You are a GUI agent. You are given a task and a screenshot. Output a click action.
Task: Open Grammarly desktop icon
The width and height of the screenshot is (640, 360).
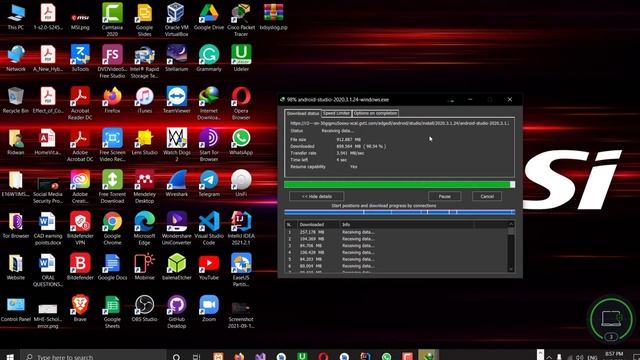[x=209, y=59]
